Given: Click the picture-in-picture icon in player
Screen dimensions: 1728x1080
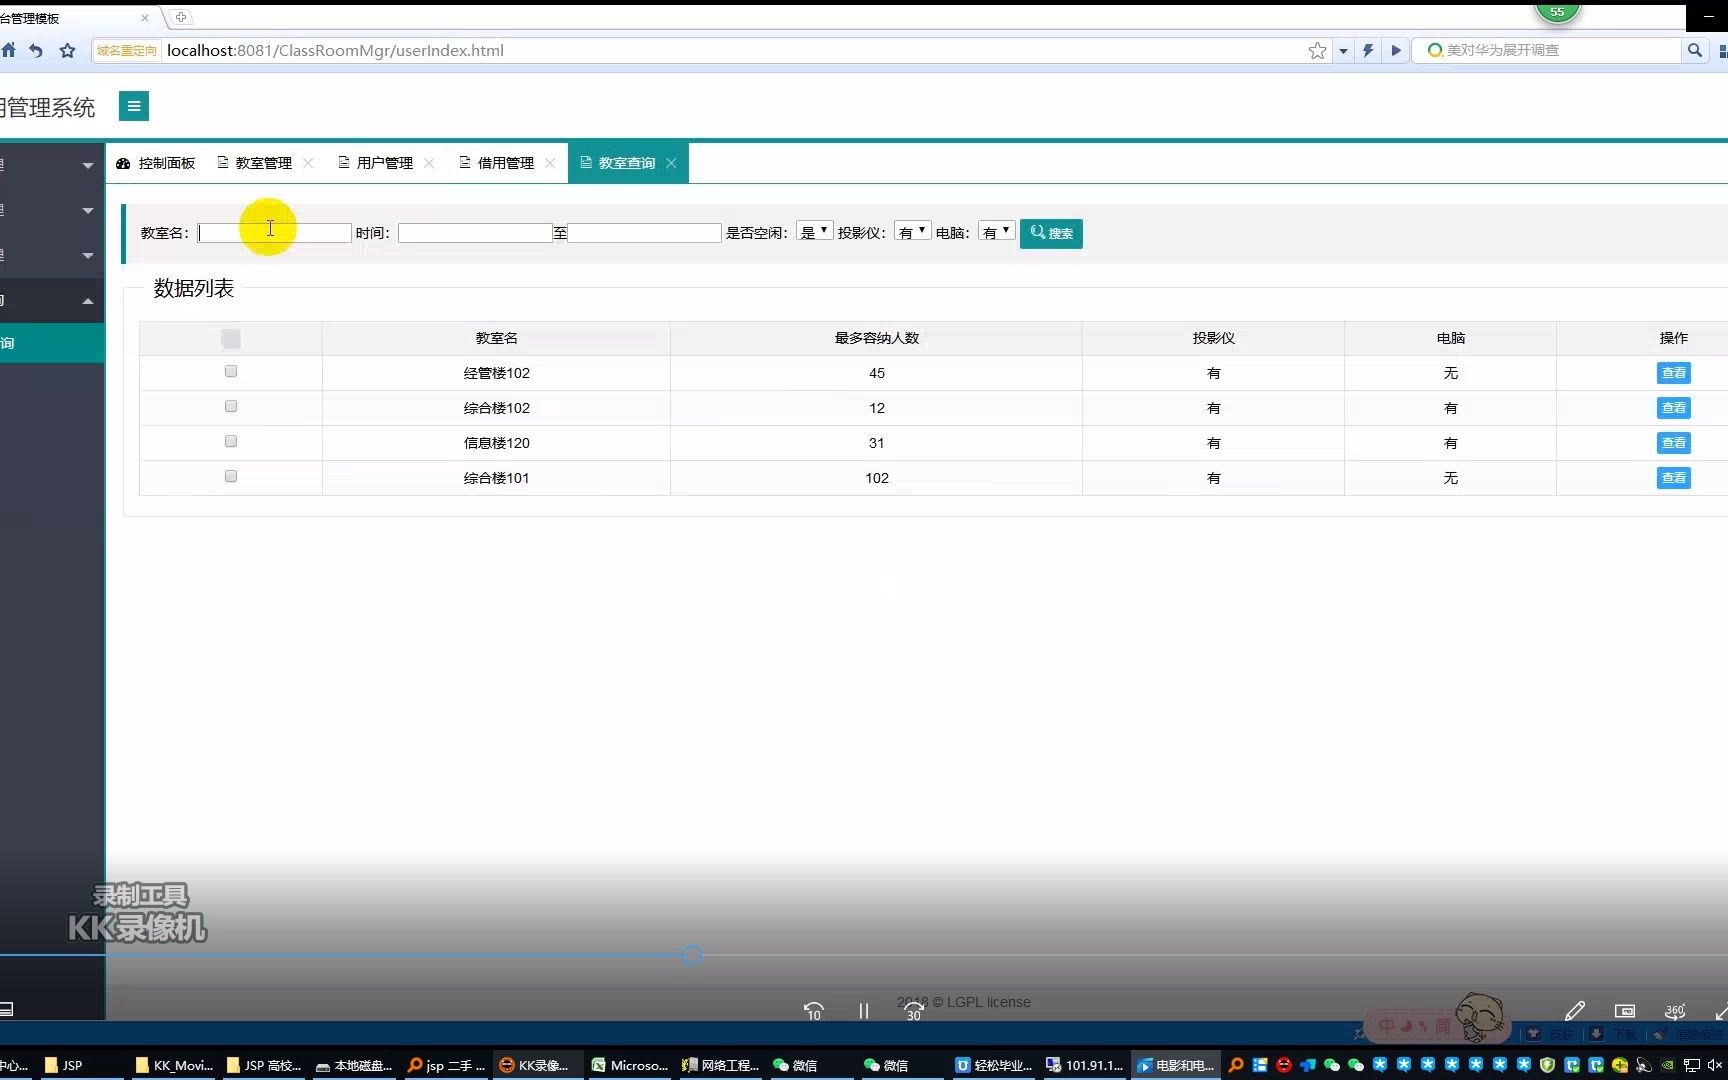Looking at the screenshot, I should [x=1625, y=1011].
